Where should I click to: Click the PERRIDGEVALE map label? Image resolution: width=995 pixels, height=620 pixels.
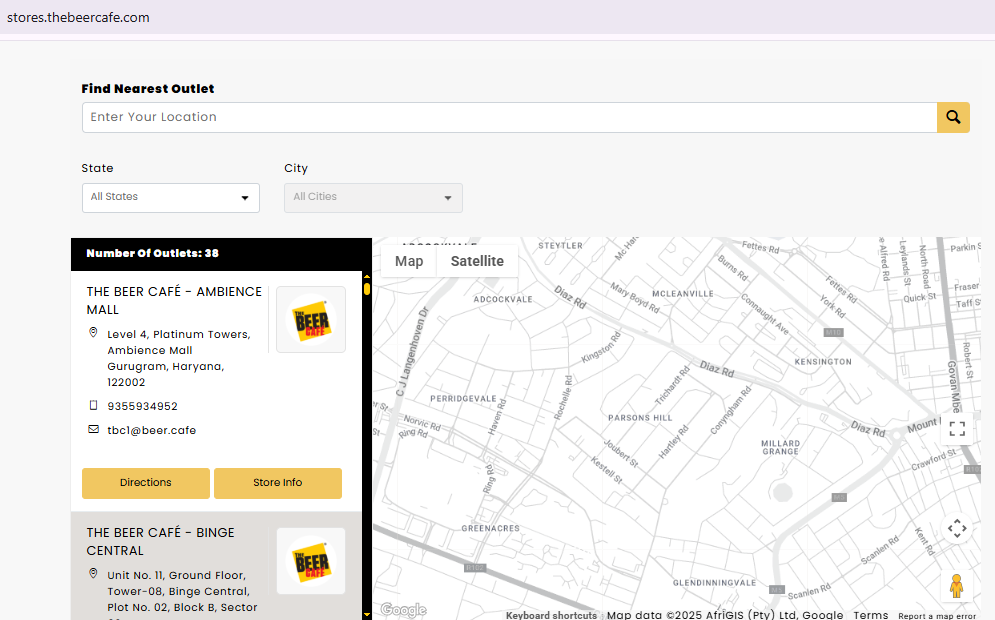[463, 399]
